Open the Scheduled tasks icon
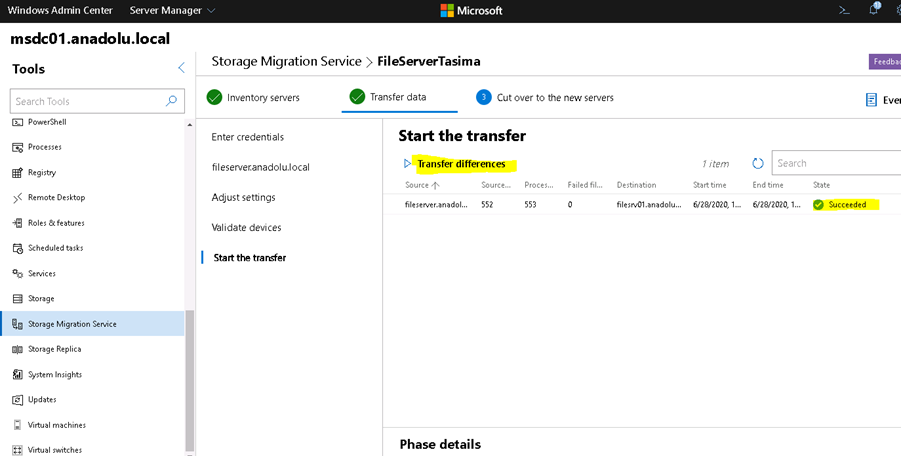The image size is (901, 456). [17, 248]
